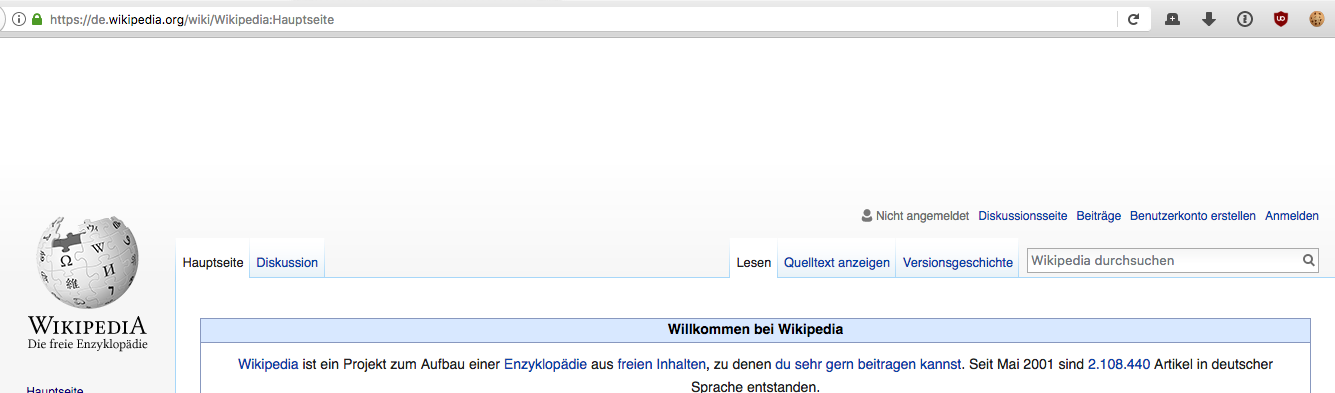1335x393 pixels.
Task: Open the Enzyklopädie link
Action: [545, 364]
